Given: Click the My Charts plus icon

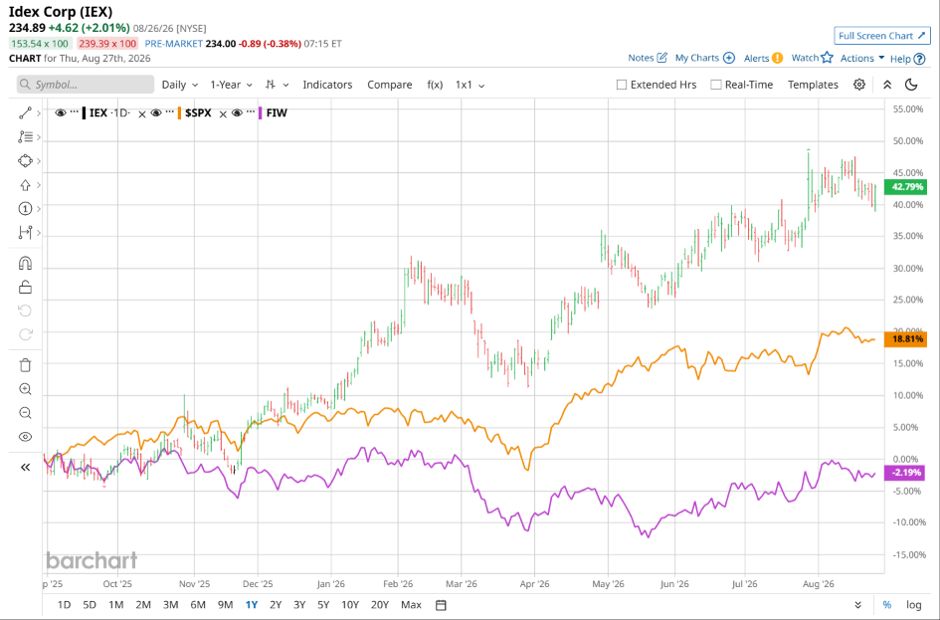Looking at the screenshot, I should pos(729,58).
